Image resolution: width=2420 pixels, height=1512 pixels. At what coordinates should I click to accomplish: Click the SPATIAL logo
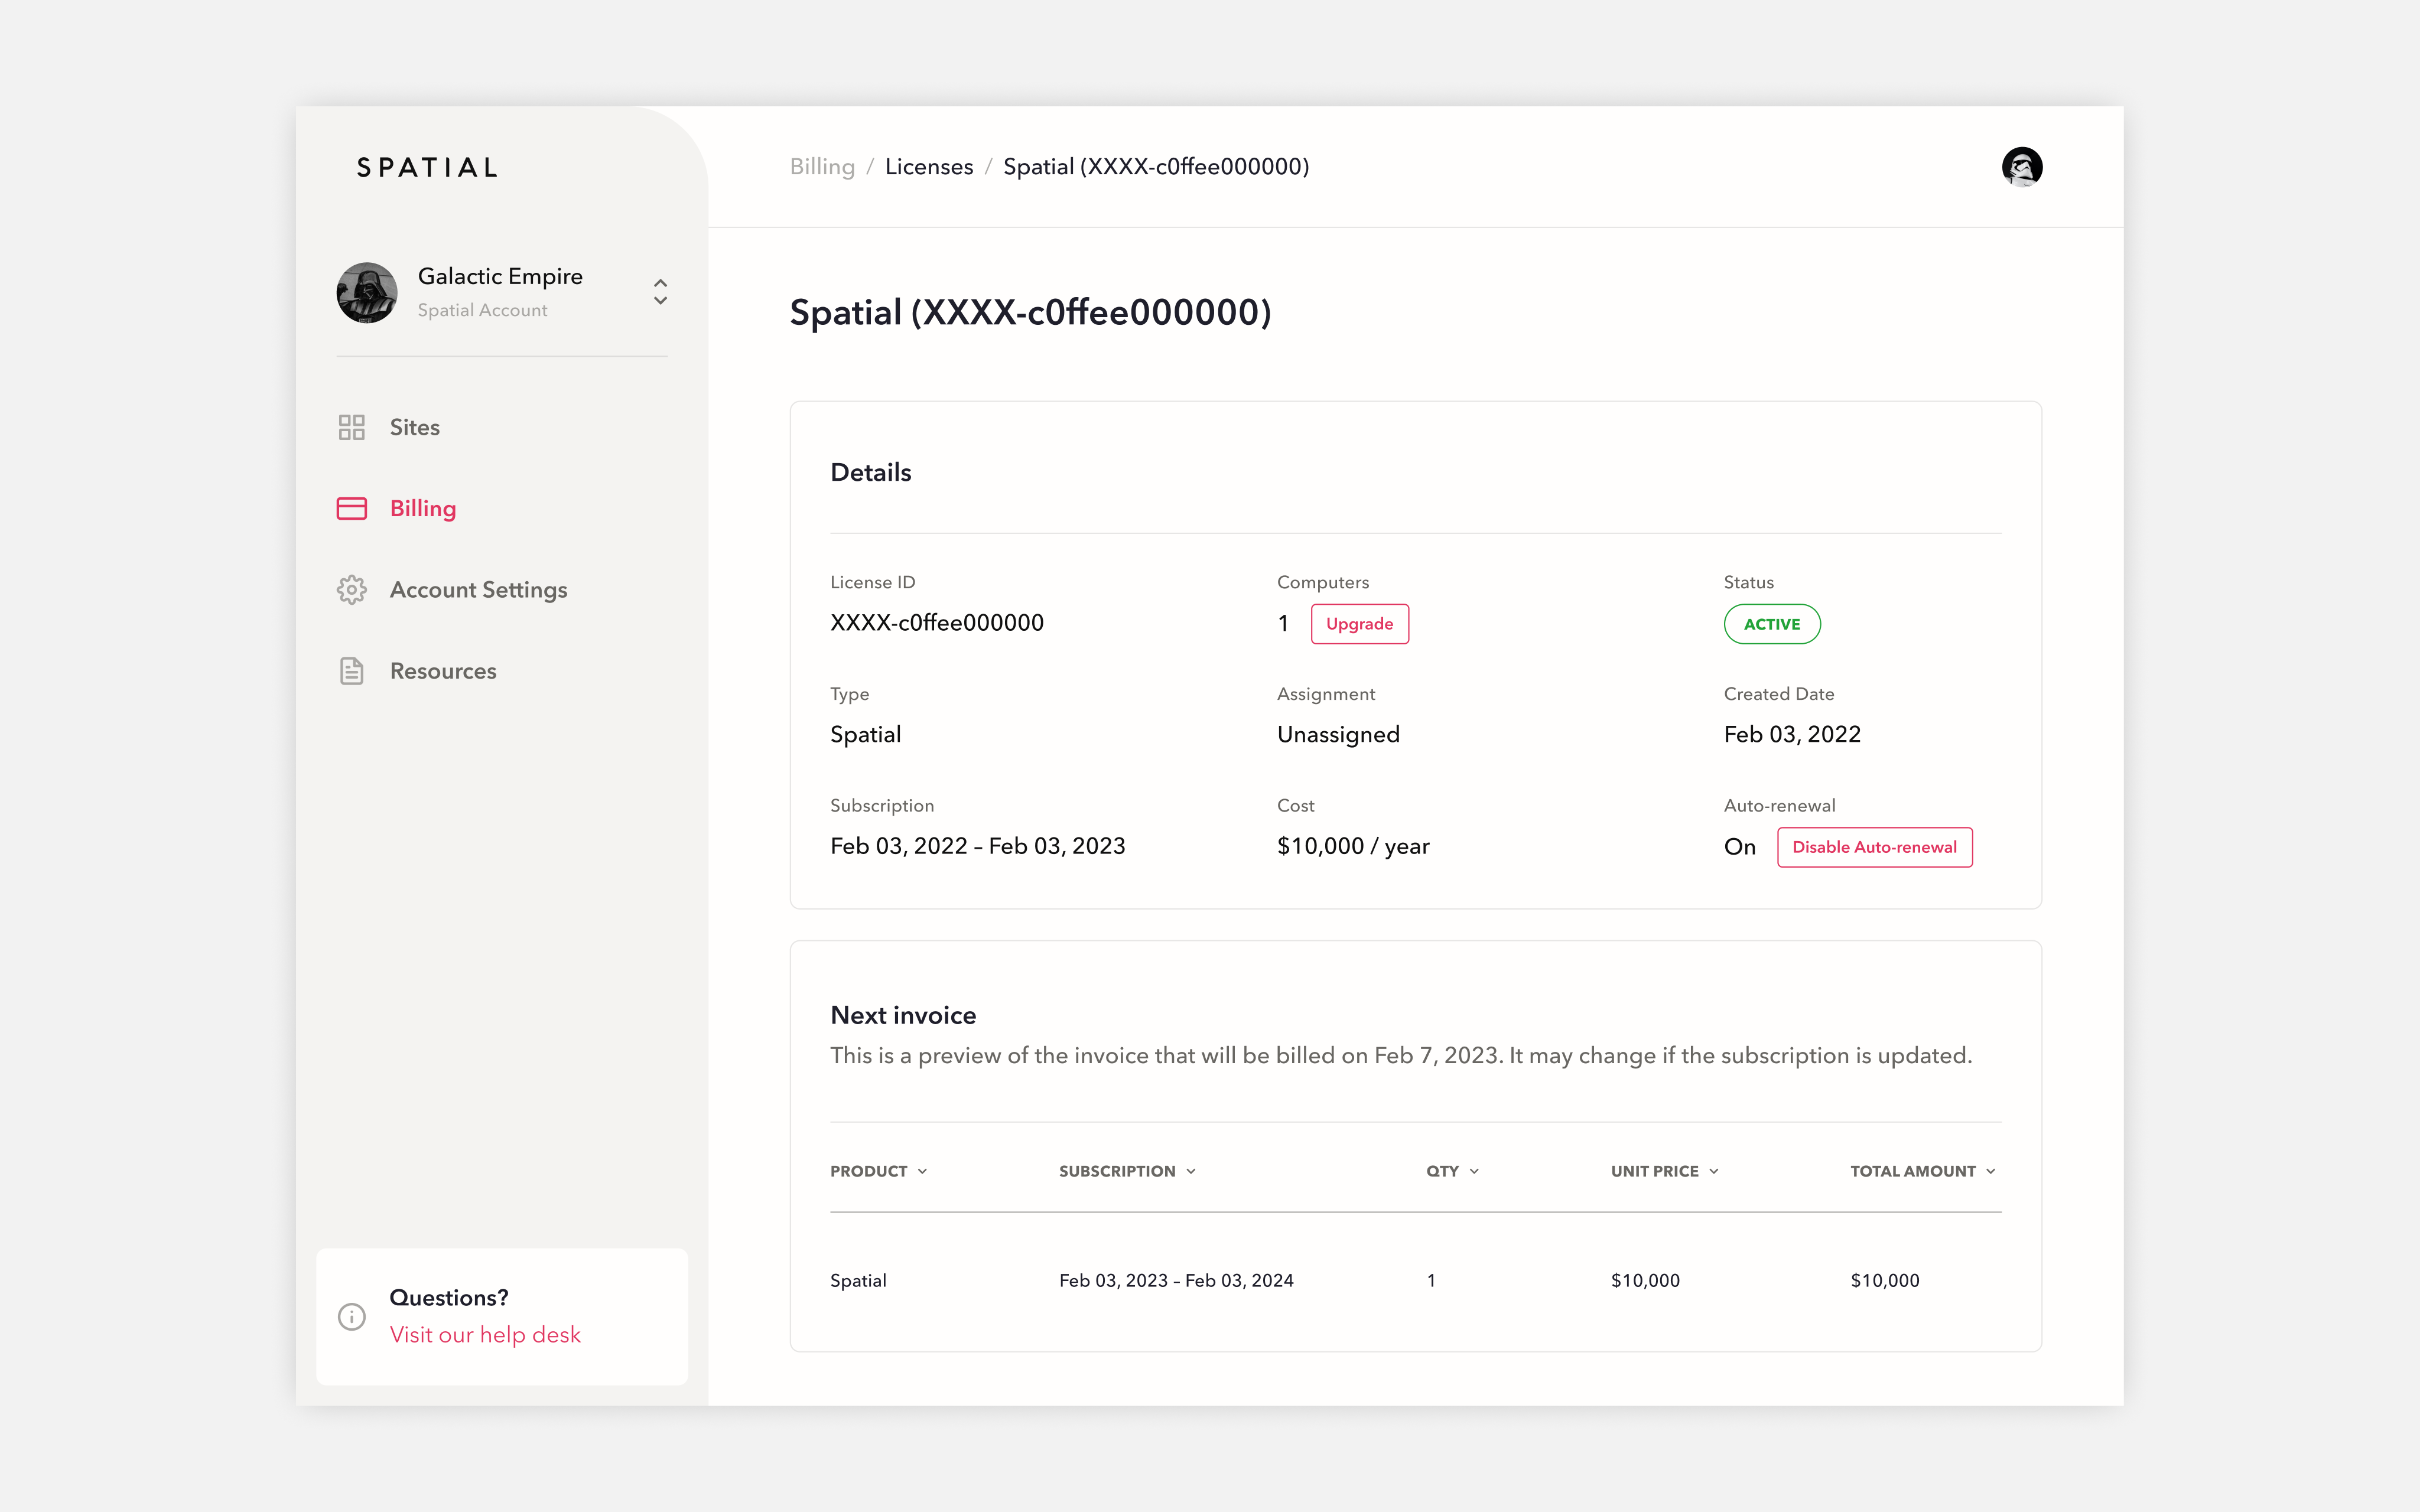[427, 168]
